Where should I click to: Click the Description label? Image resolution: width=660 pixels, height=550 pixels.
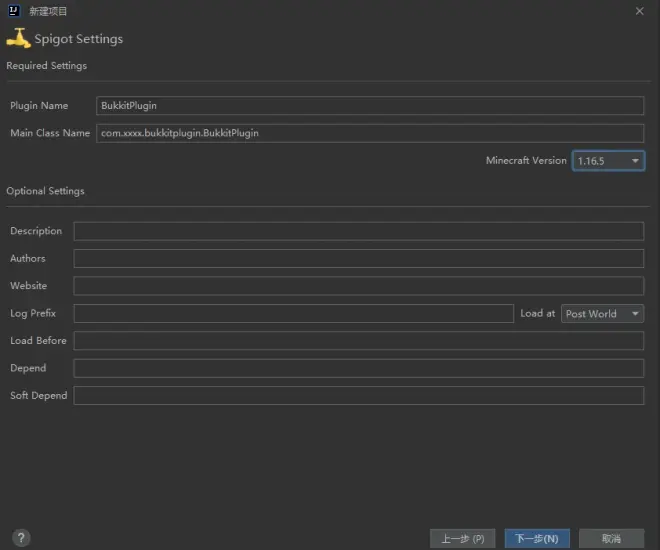pos(36,231)
